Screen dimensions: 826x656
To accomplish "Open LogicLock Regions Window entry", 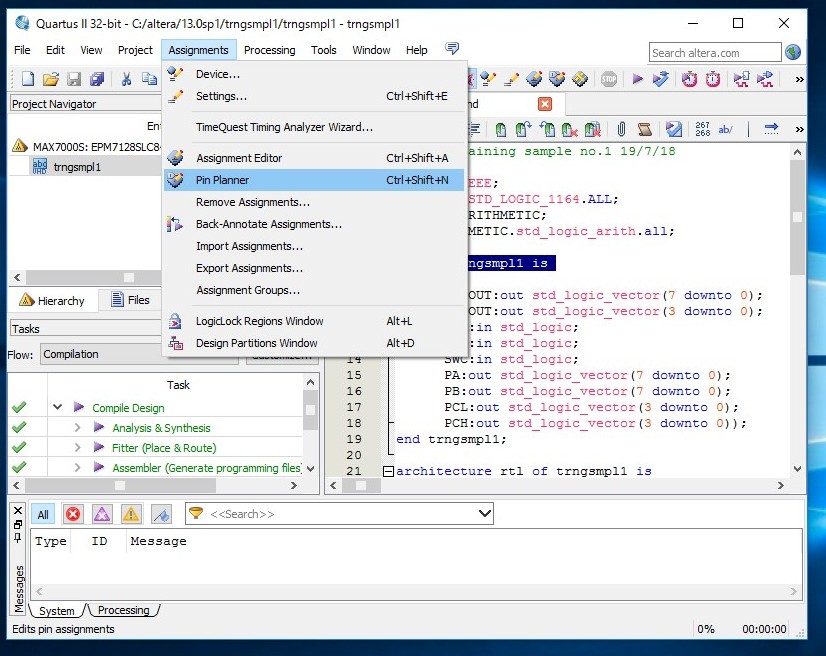I will [x=314, y=321].
